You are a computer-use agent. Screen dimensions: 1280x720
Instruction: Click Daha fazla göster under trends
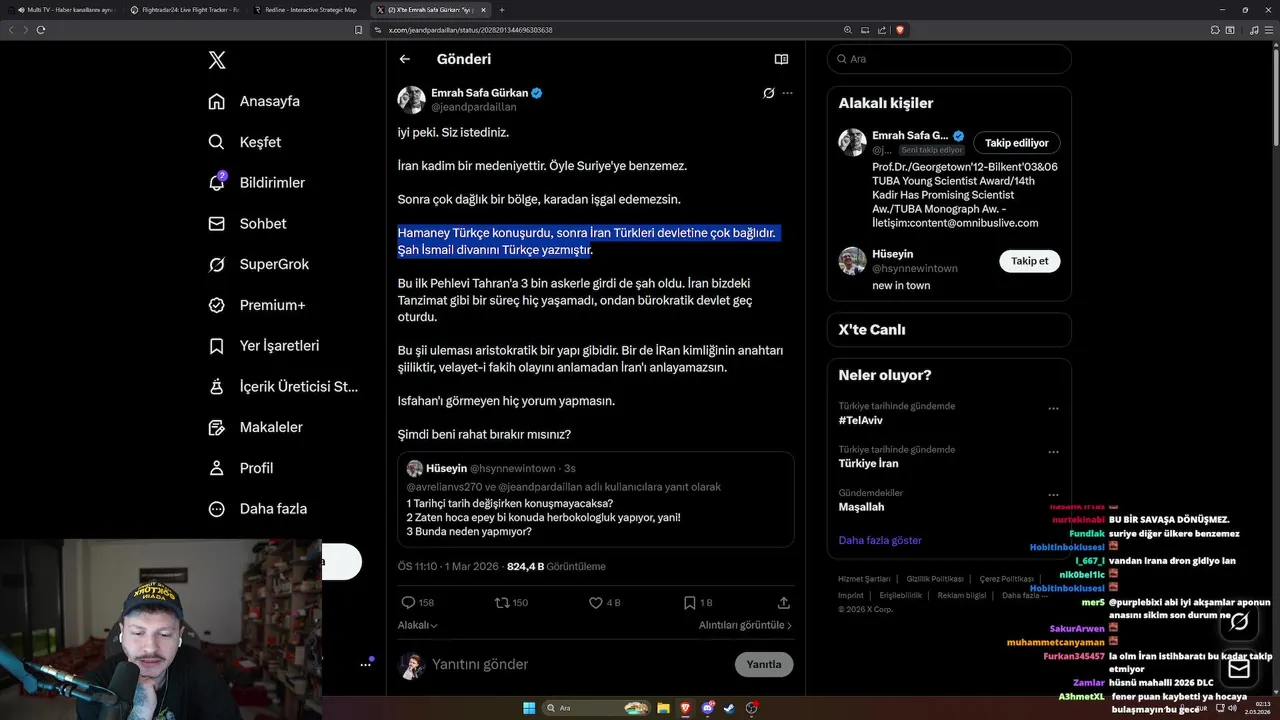tap(880, 540)
